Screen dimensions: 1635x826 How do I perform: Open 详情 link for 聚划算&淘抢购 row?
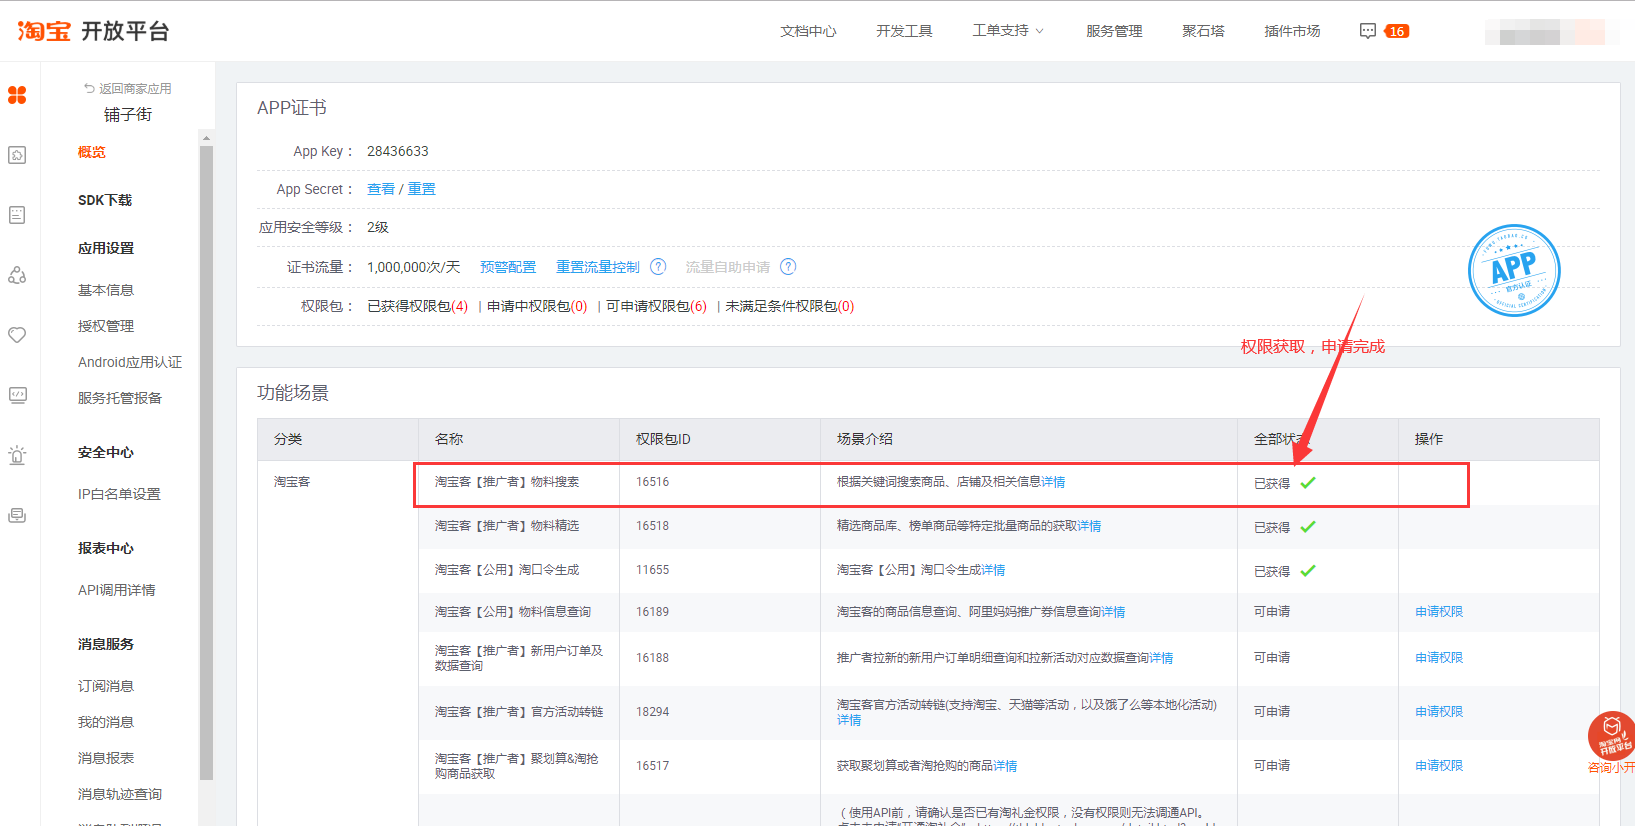pyautogui.click(x=1005, y=766)
